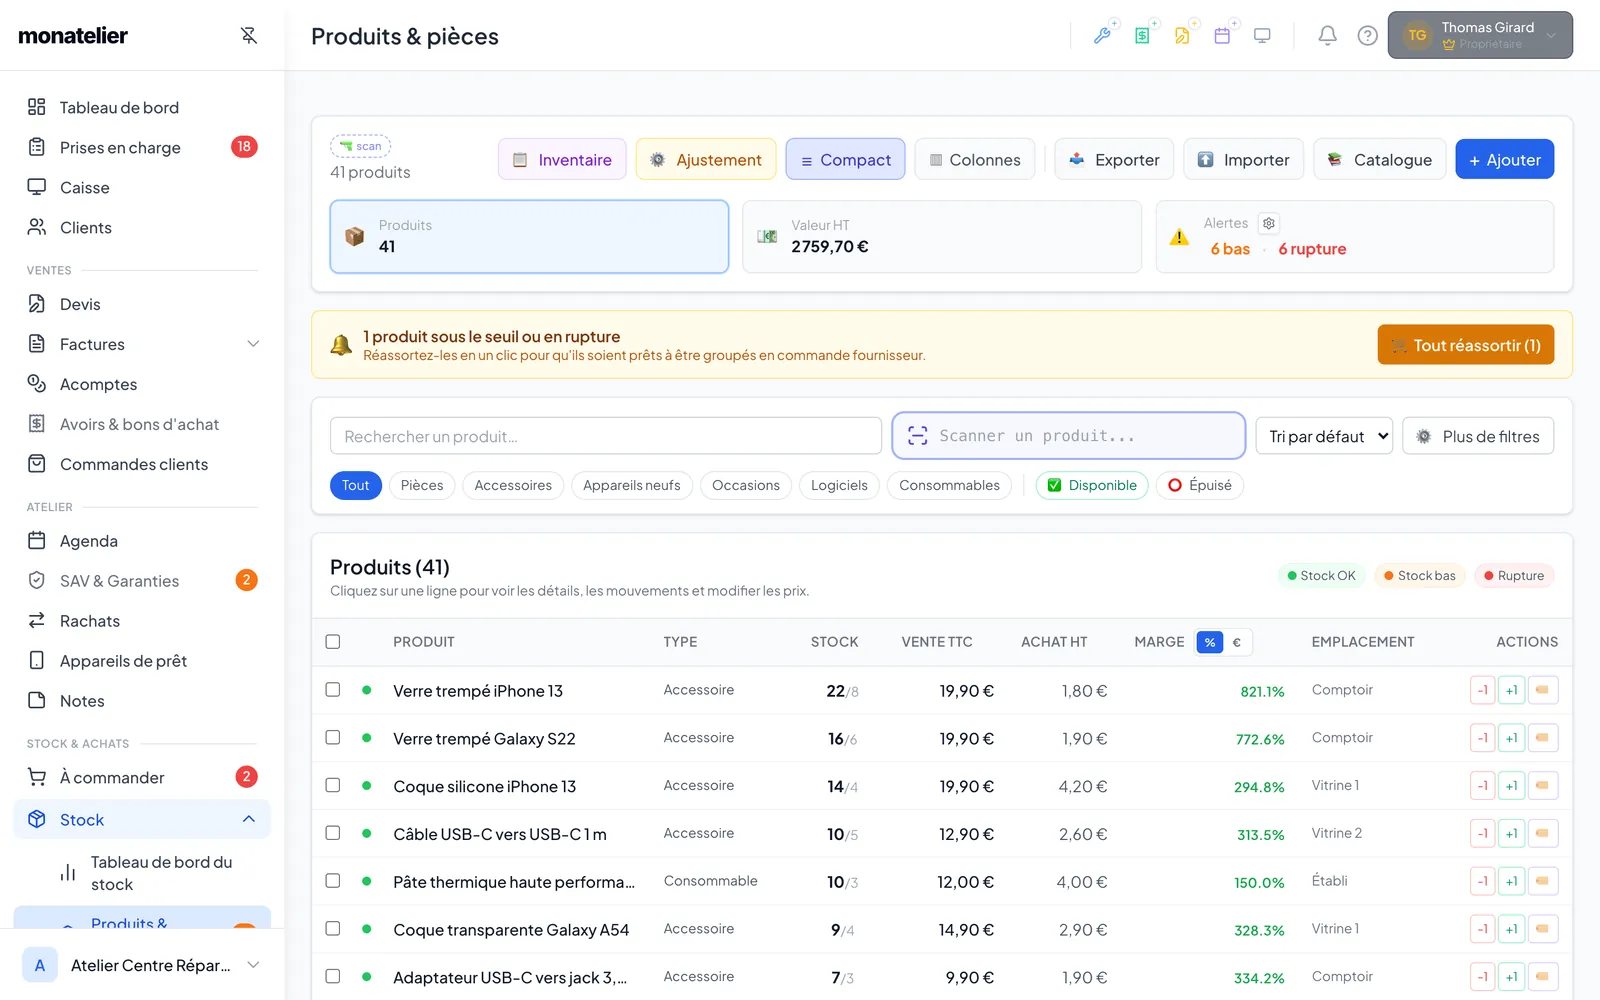Unpin the sidebar with the pin icon

249,36
